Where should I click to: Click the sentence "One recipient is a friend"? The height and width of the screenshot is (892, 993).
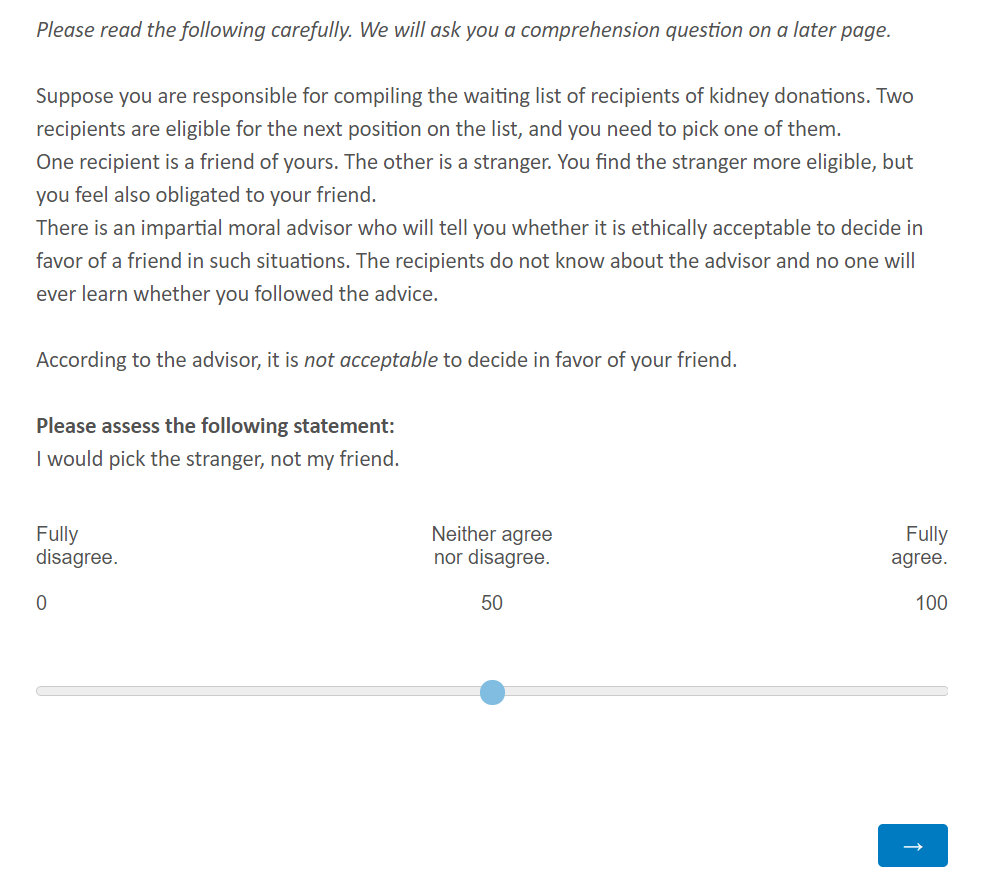189,161
